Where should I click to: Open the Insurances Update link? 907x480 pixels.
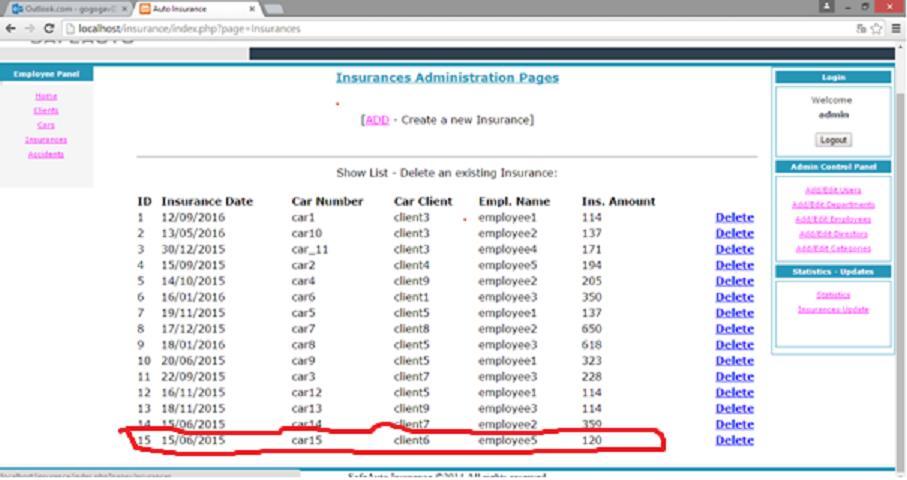tap(833, 309)
